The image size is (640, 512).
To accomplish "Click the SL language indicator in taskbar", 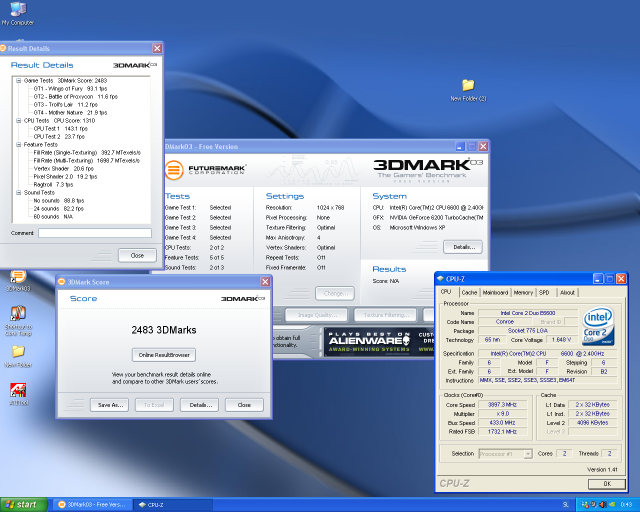I will (565, 505).
